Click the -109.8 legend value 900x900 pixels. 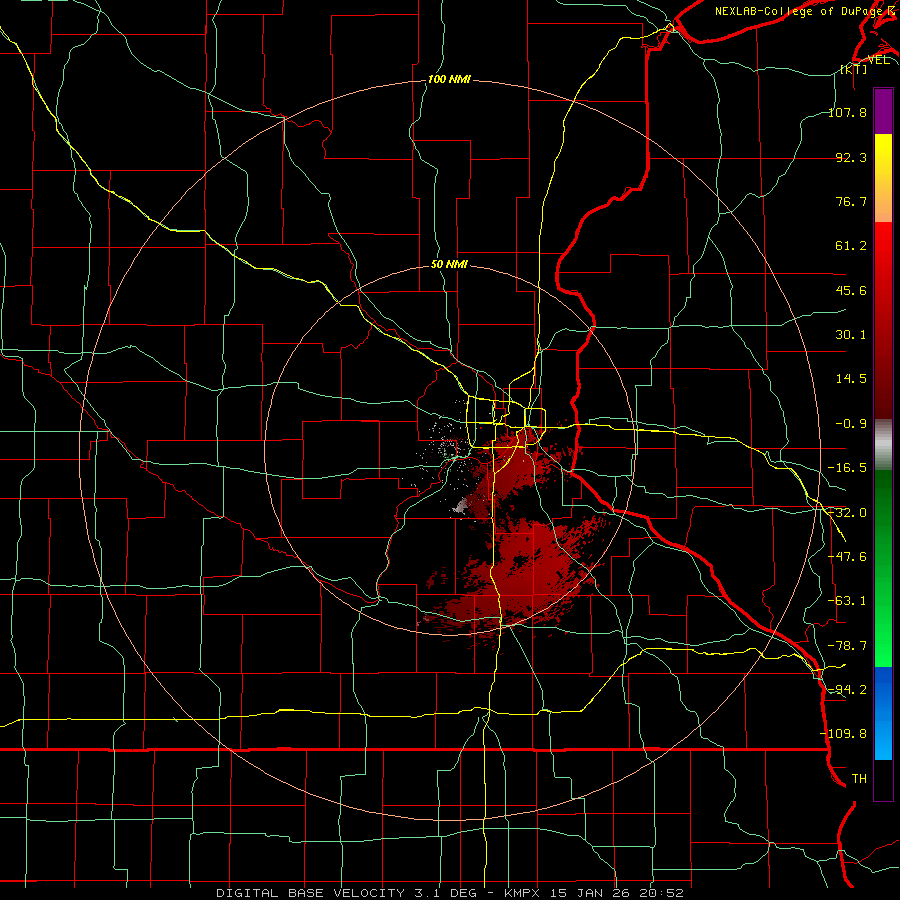[844, 734]
